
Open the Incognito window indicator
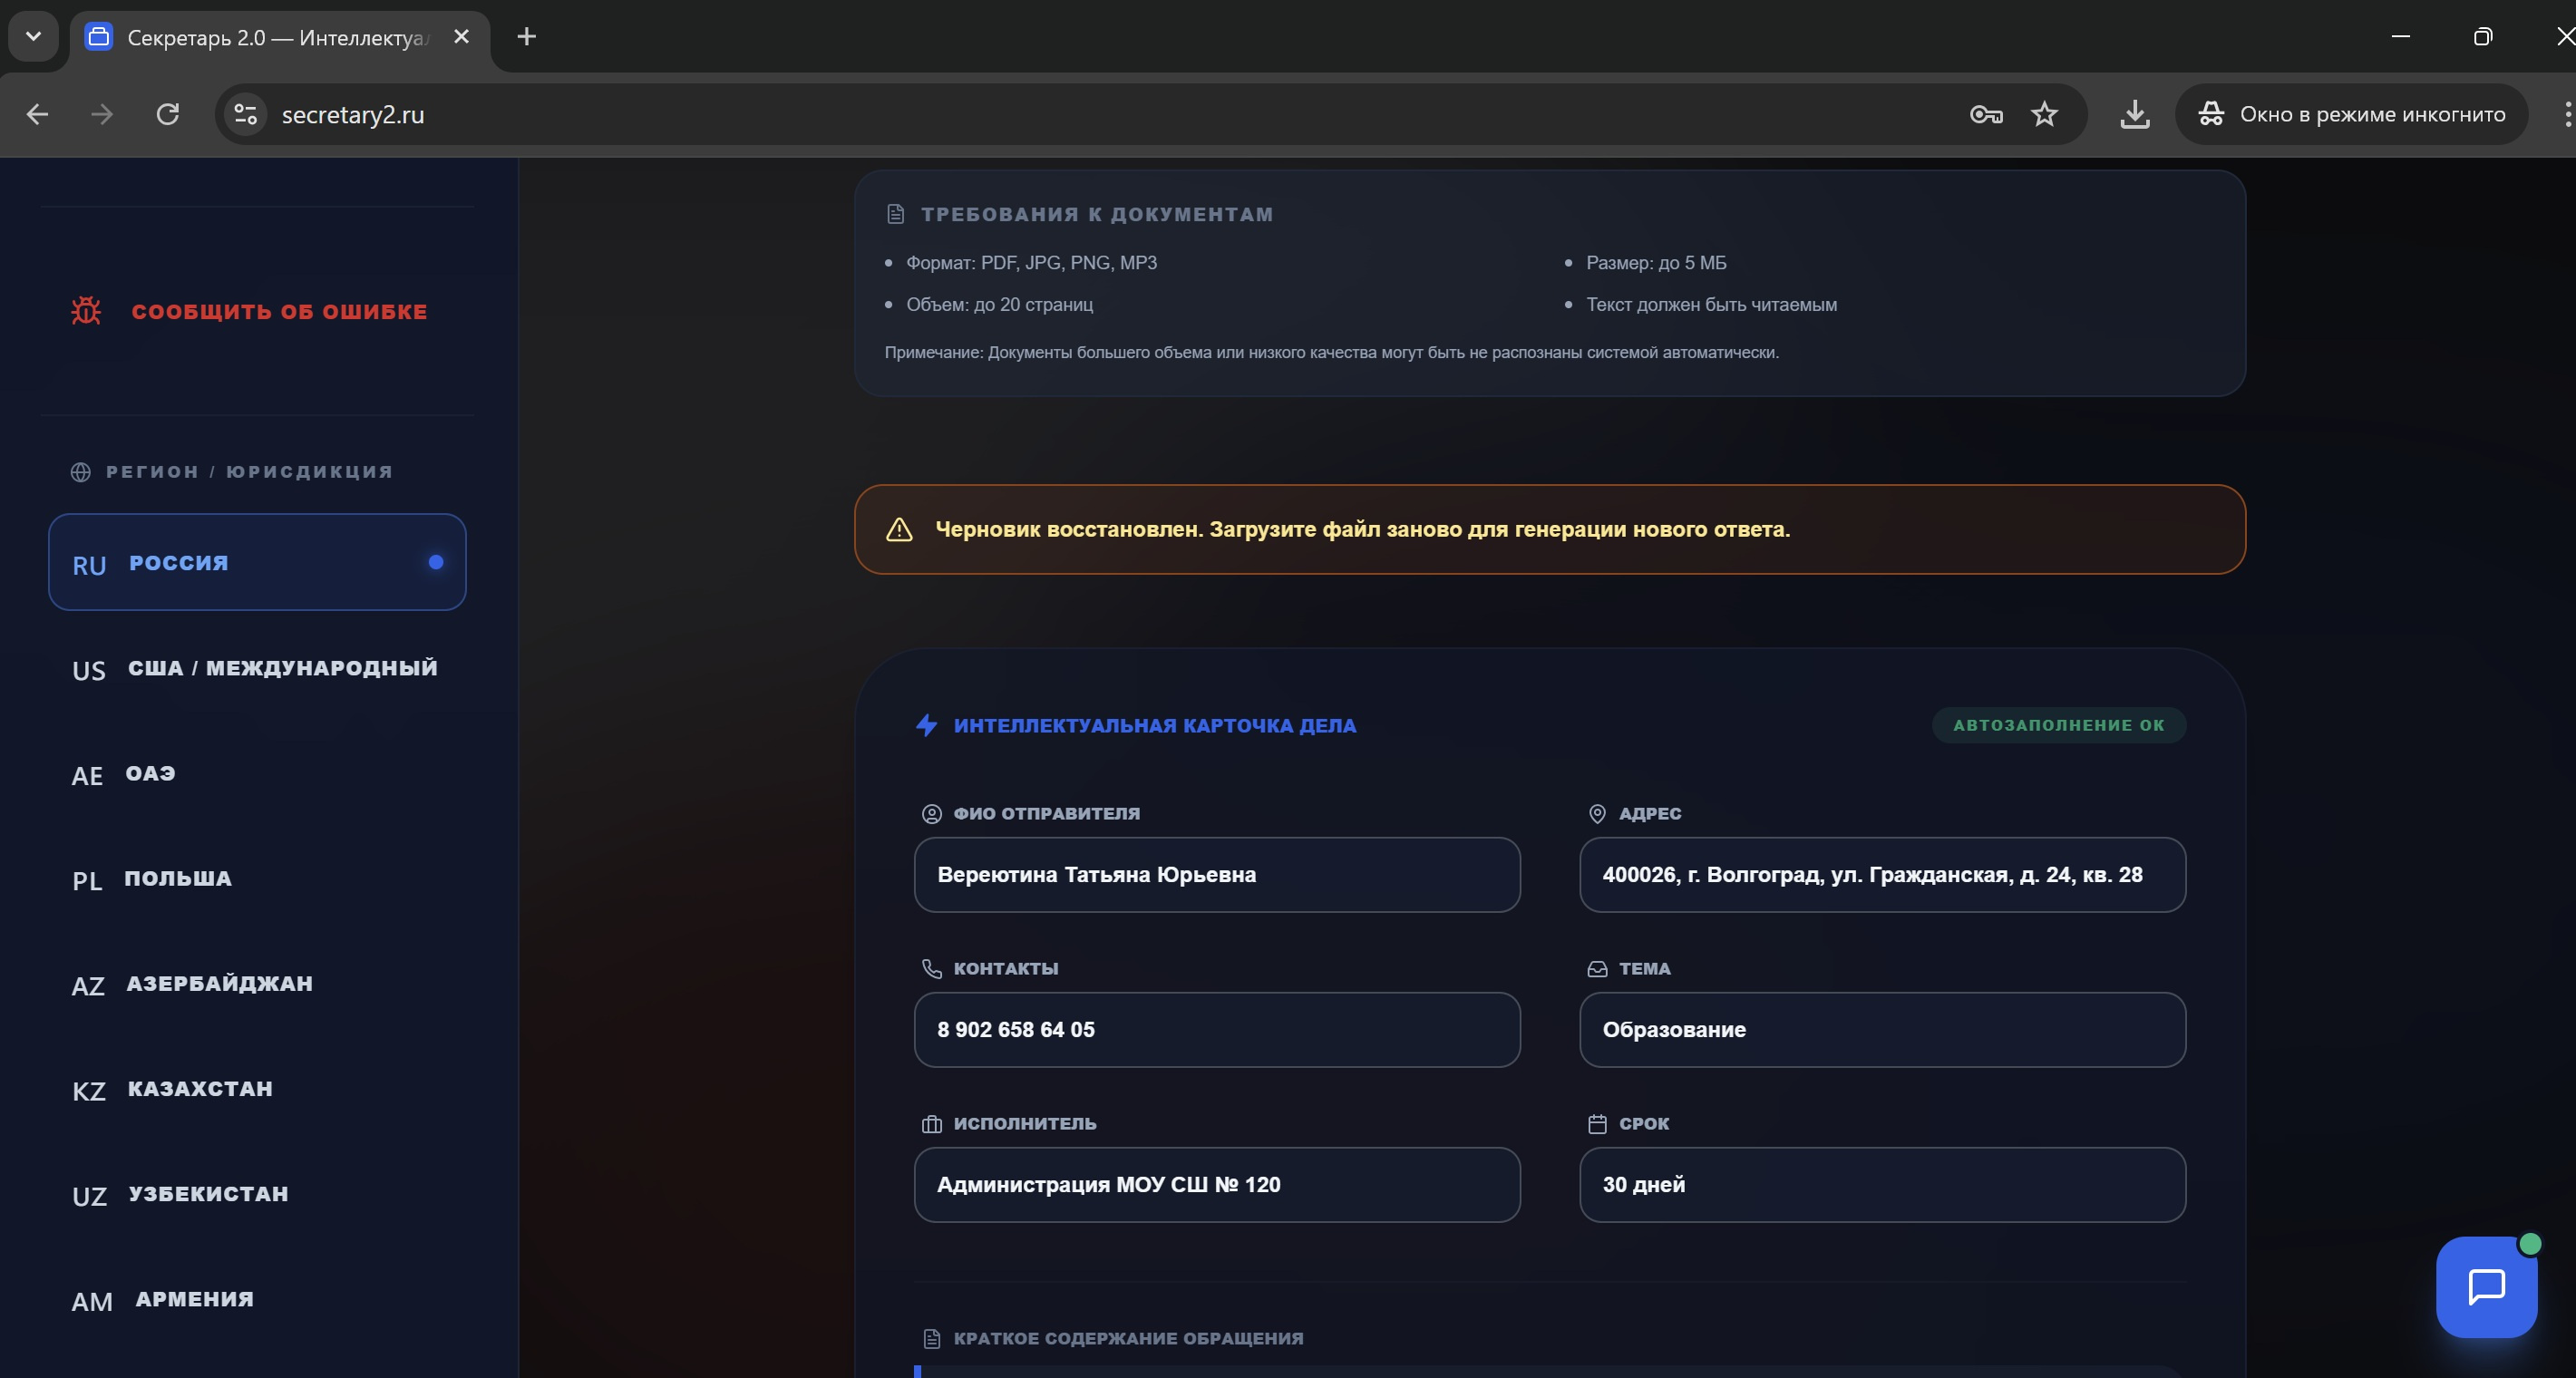click(x=2351, y=114)
